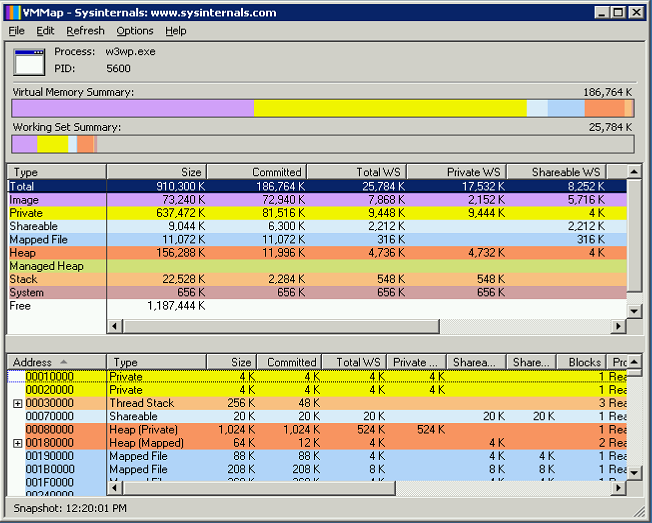Image resolution: width=652 pixels, height=523 pixels.
Task: Select the Free memory type row
Action: pos(317,306)
